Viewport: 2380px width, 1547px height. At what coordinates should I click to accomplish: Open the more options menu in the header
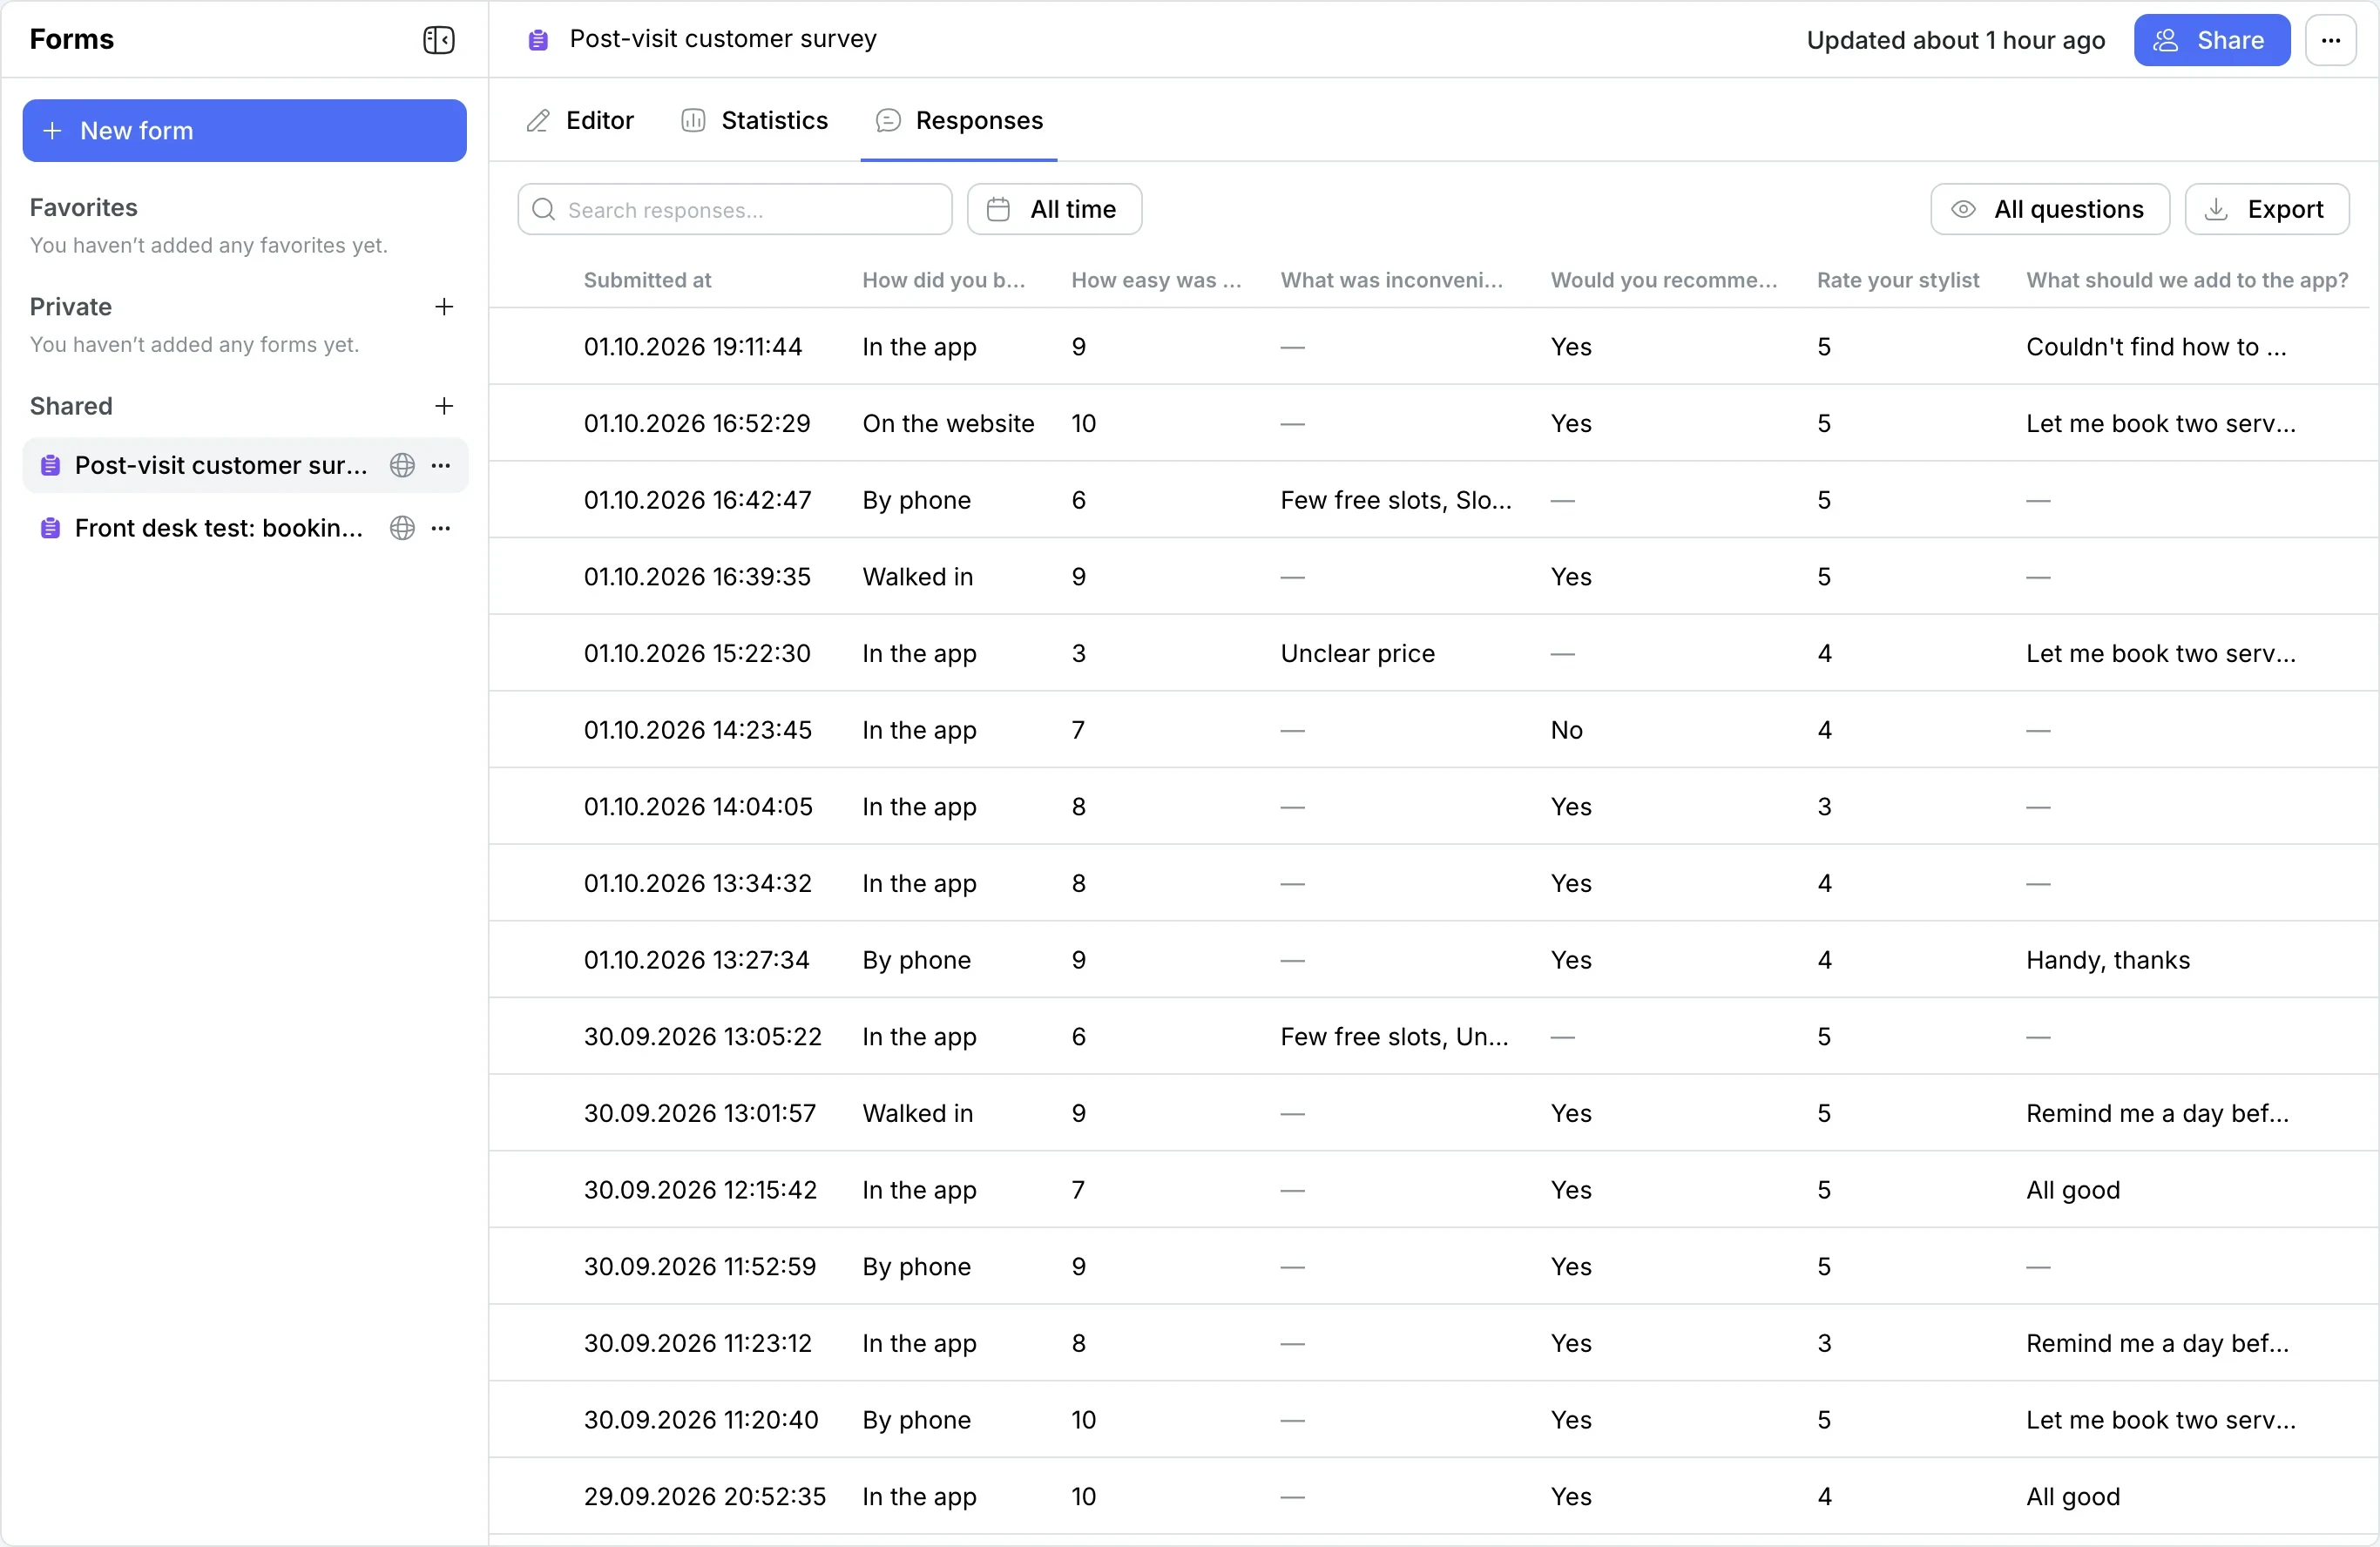click(2331, 40)
